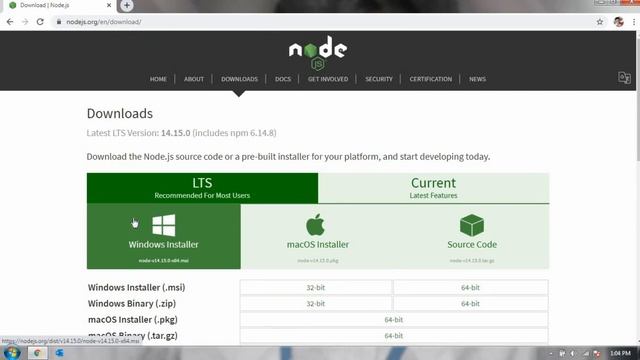Image resolution: width=640 pixels, height=360 pixels.
Task: Click the site language translate icon
Action: pos(624,78)
